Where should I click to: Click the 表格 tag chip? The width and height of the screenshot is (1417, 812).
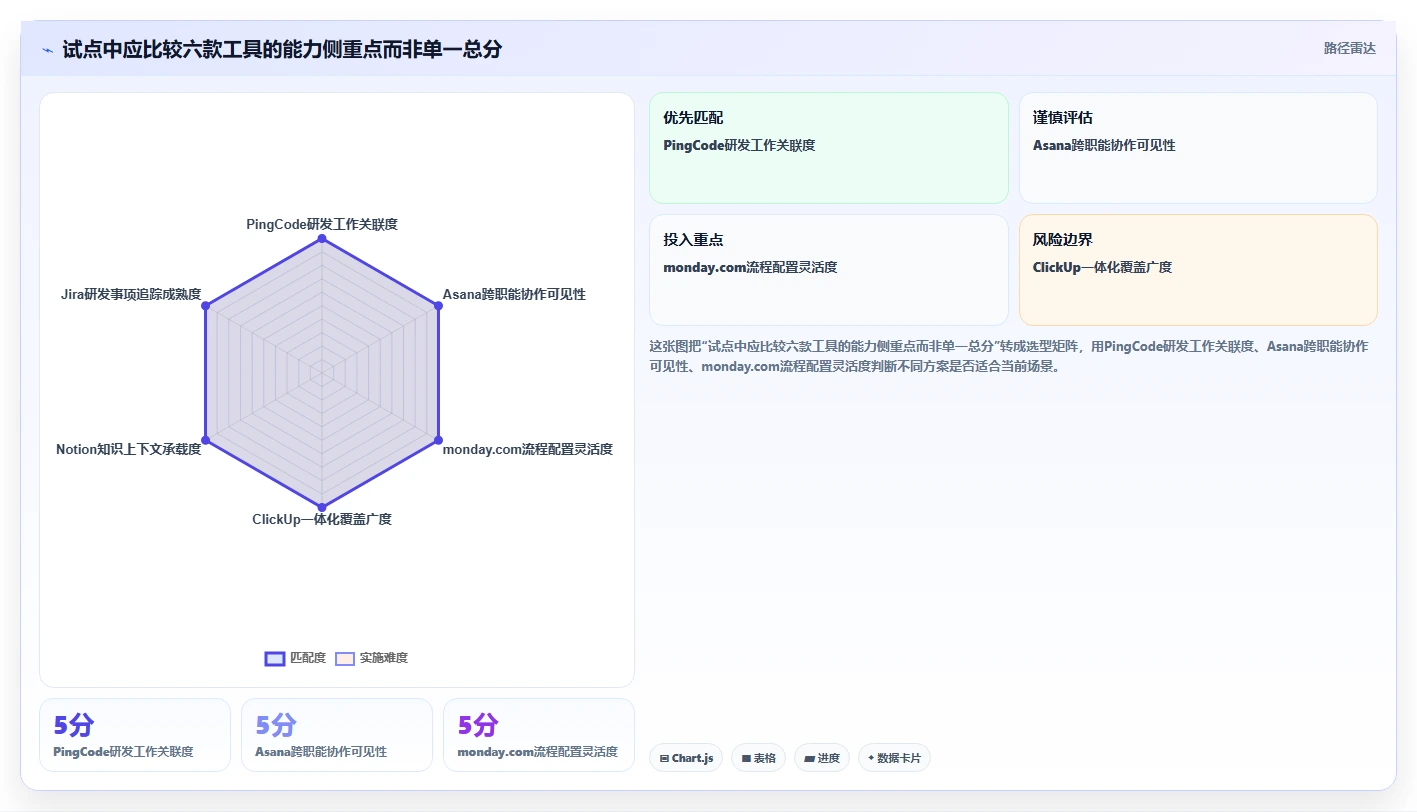(759, 758)
